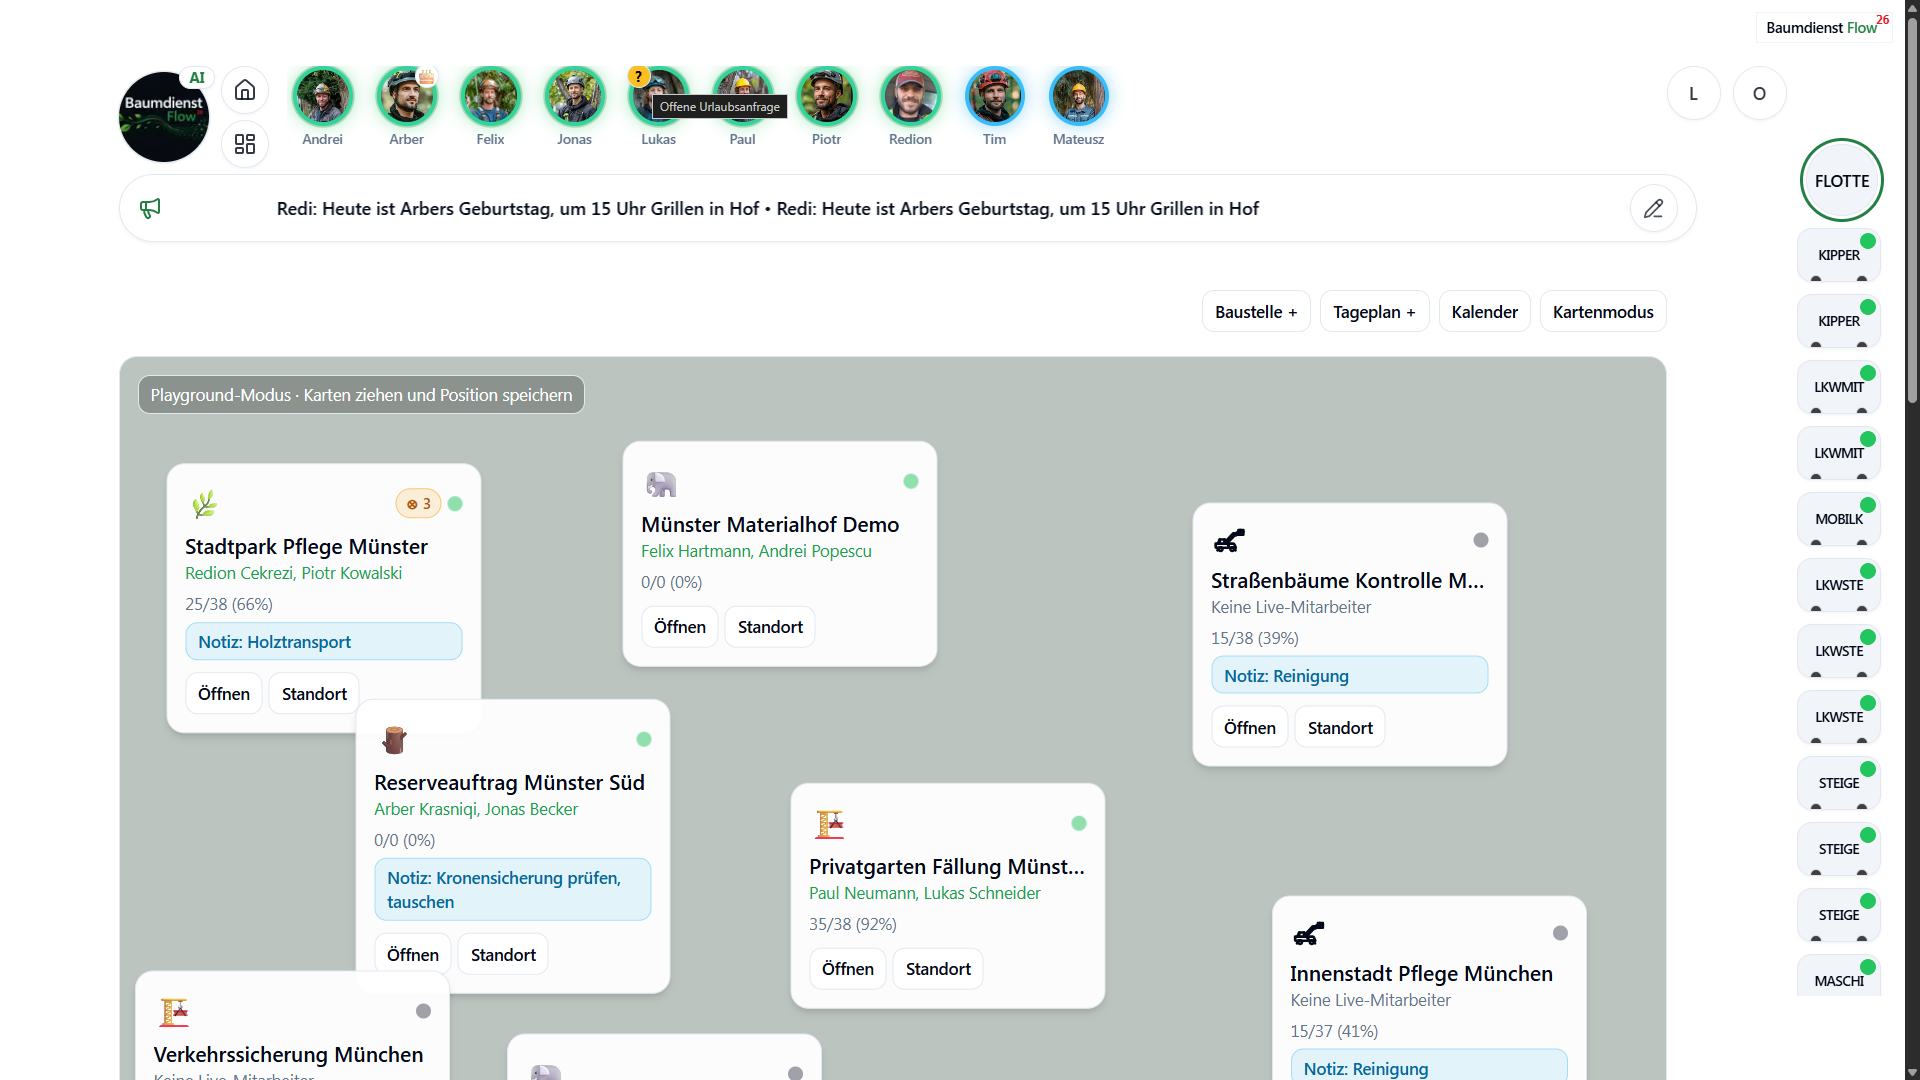Click the elephant icon on Münster Materialhof Demo
The image size is (1920, 1080).
point(661,485)
